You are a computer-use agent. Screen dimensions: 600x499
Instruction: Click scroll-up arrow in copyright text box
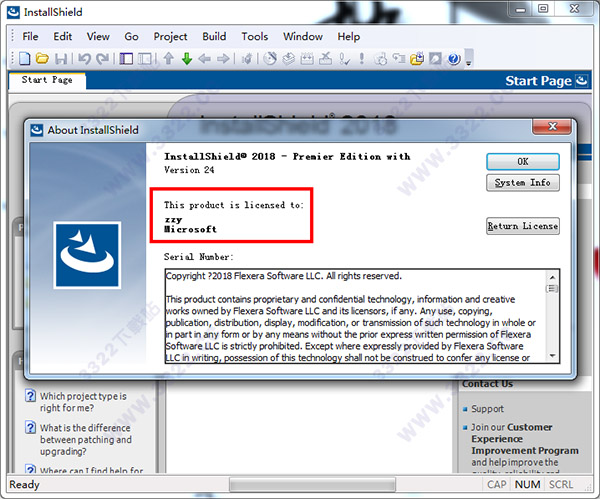coord(552,277)
